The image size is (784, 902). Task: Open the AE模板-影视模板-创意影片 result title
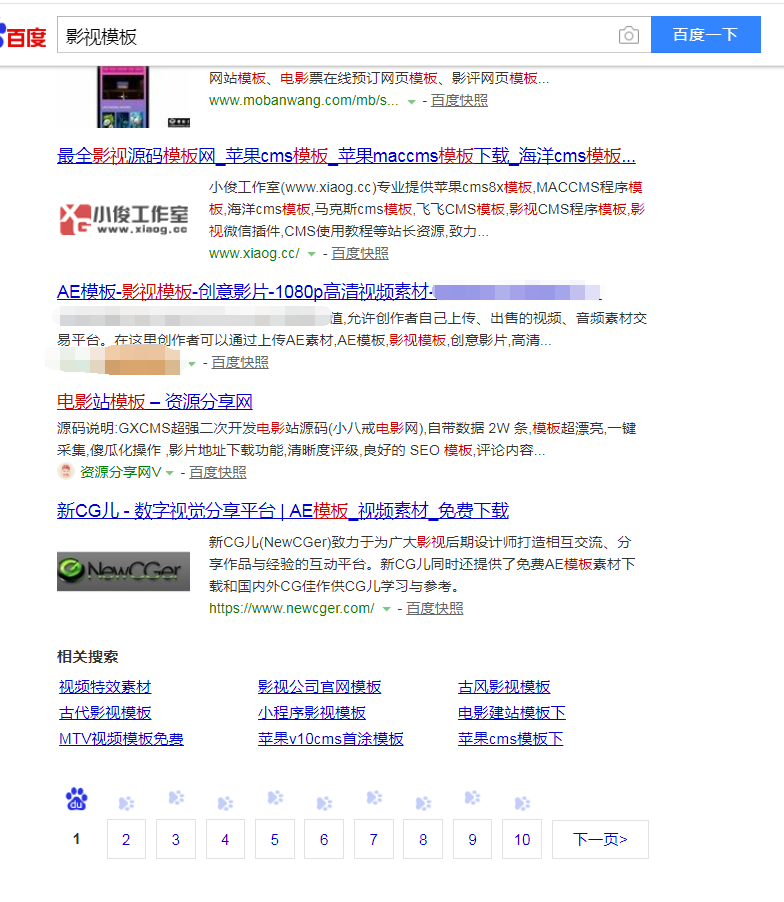pyautogui.click(x=329, y=292)
